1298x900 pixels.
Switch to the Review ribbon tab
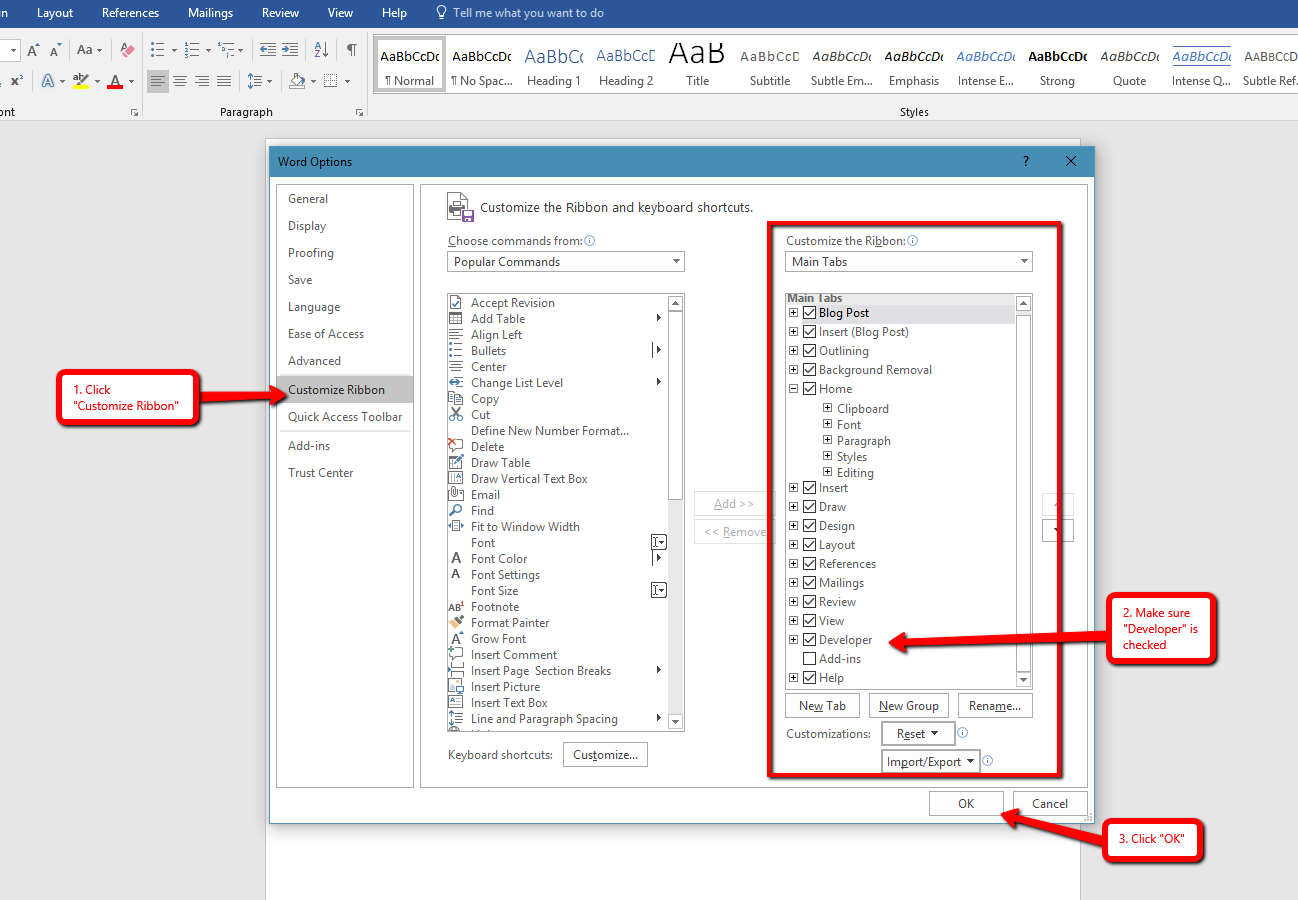pyautogui.click(x=279, y=13)
